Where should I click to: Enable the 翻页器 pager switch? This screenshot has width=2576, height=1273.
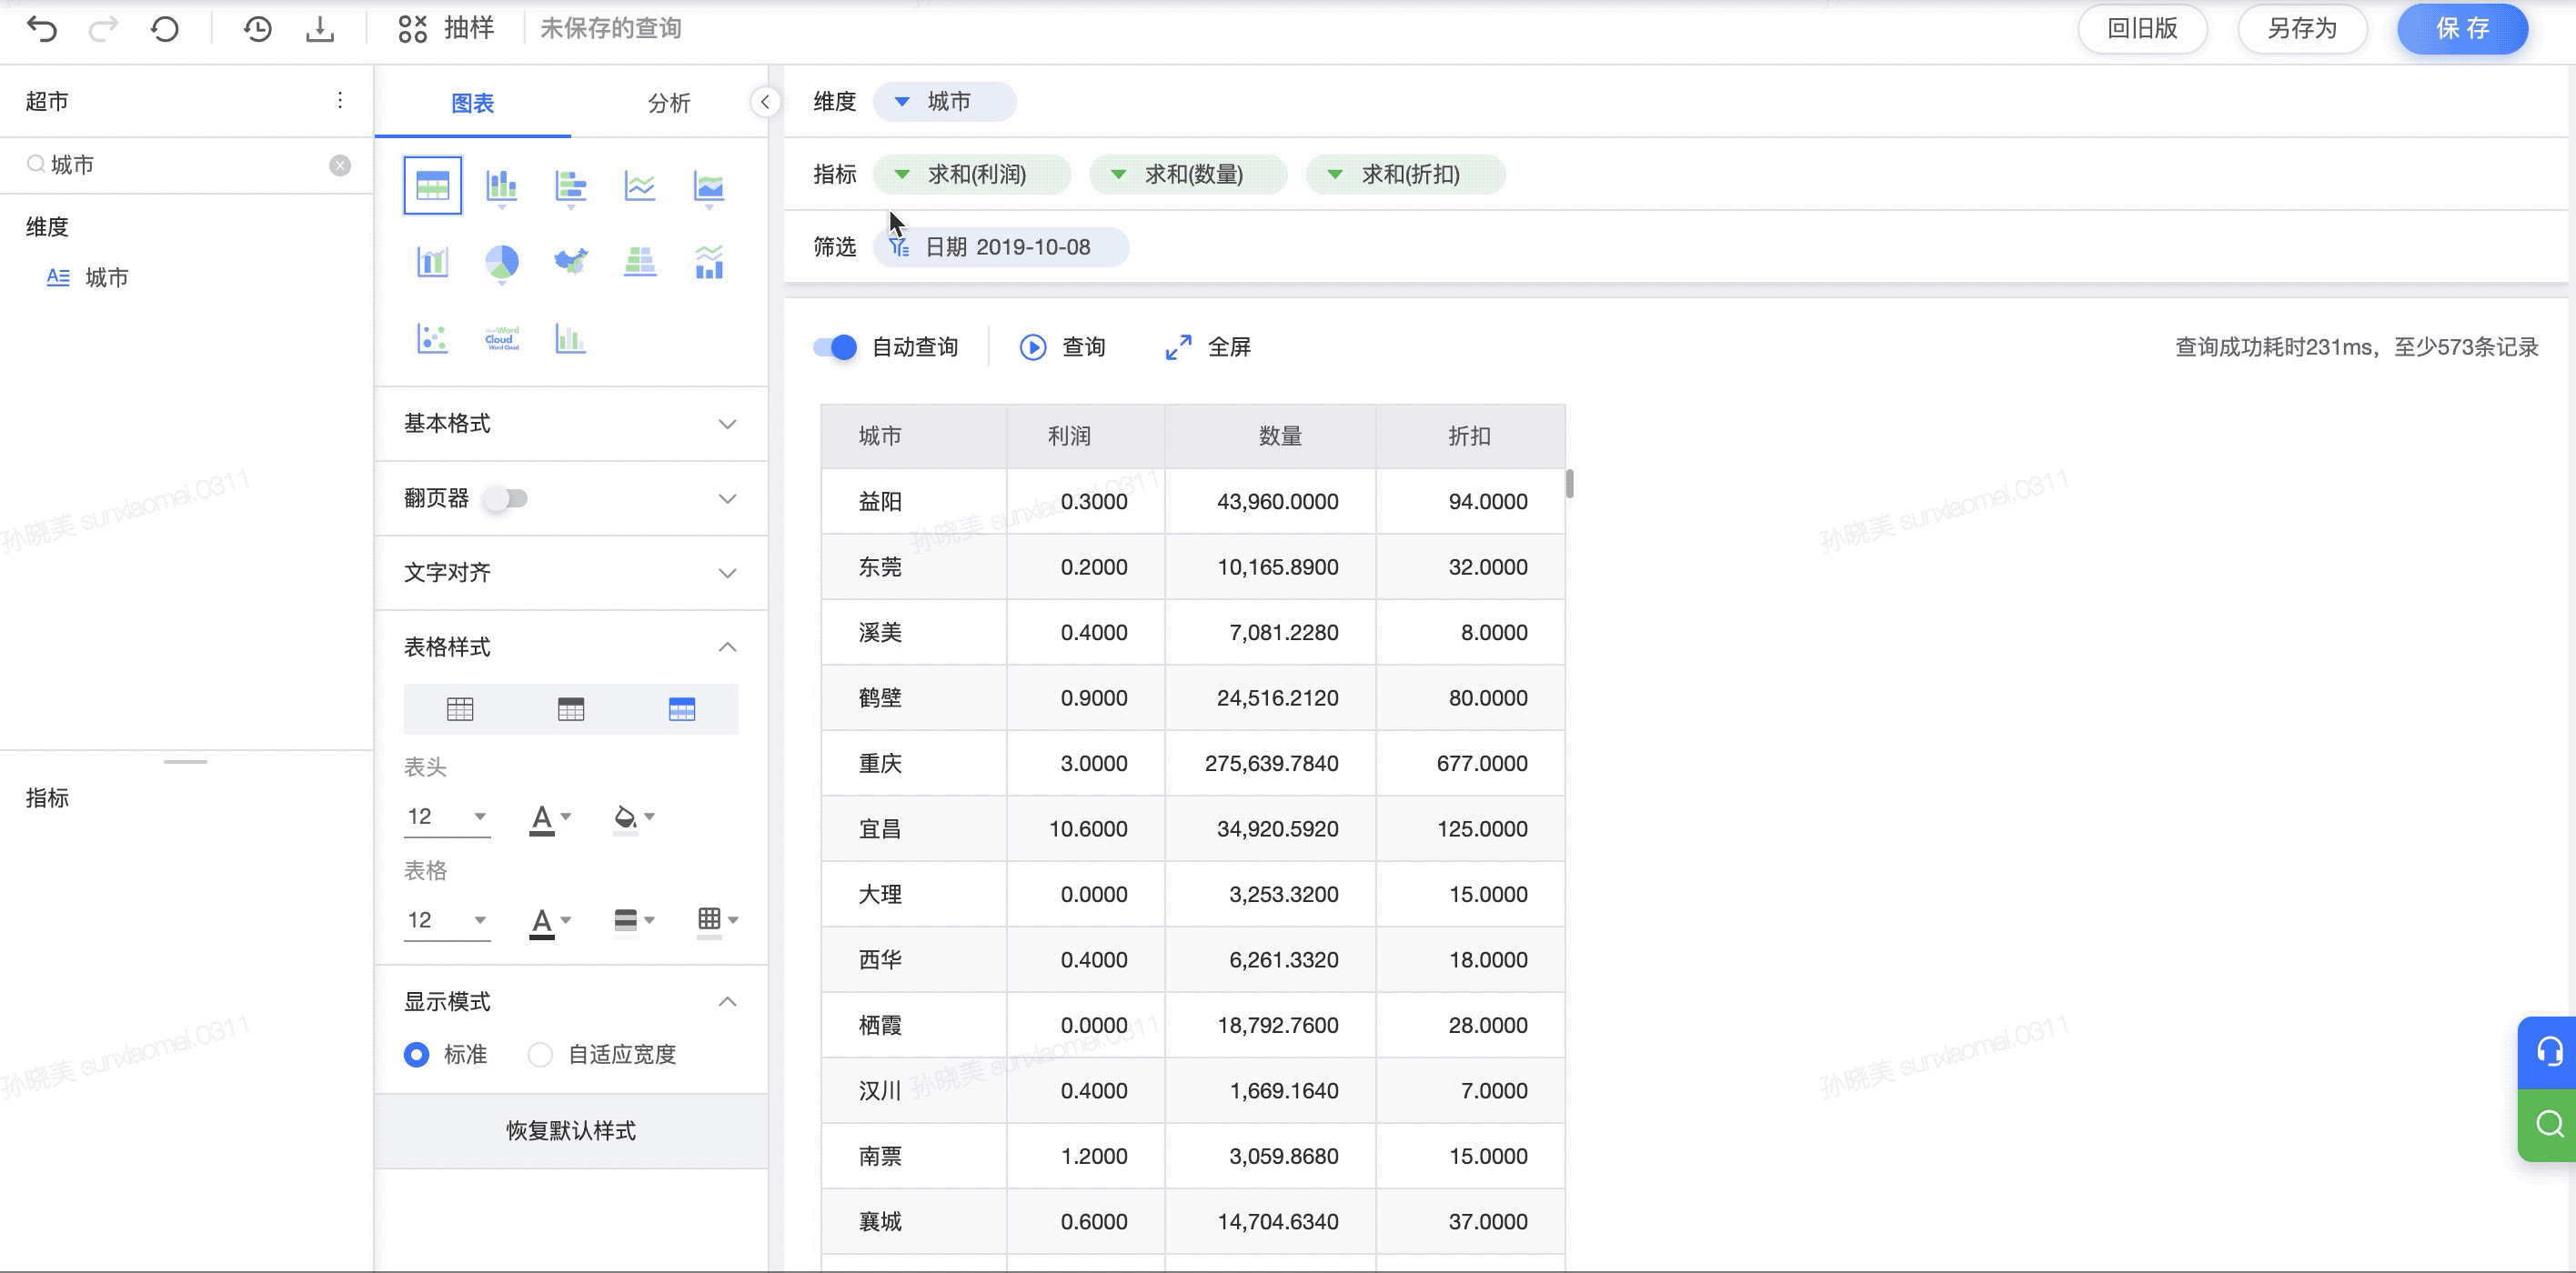tap(506, 498)
